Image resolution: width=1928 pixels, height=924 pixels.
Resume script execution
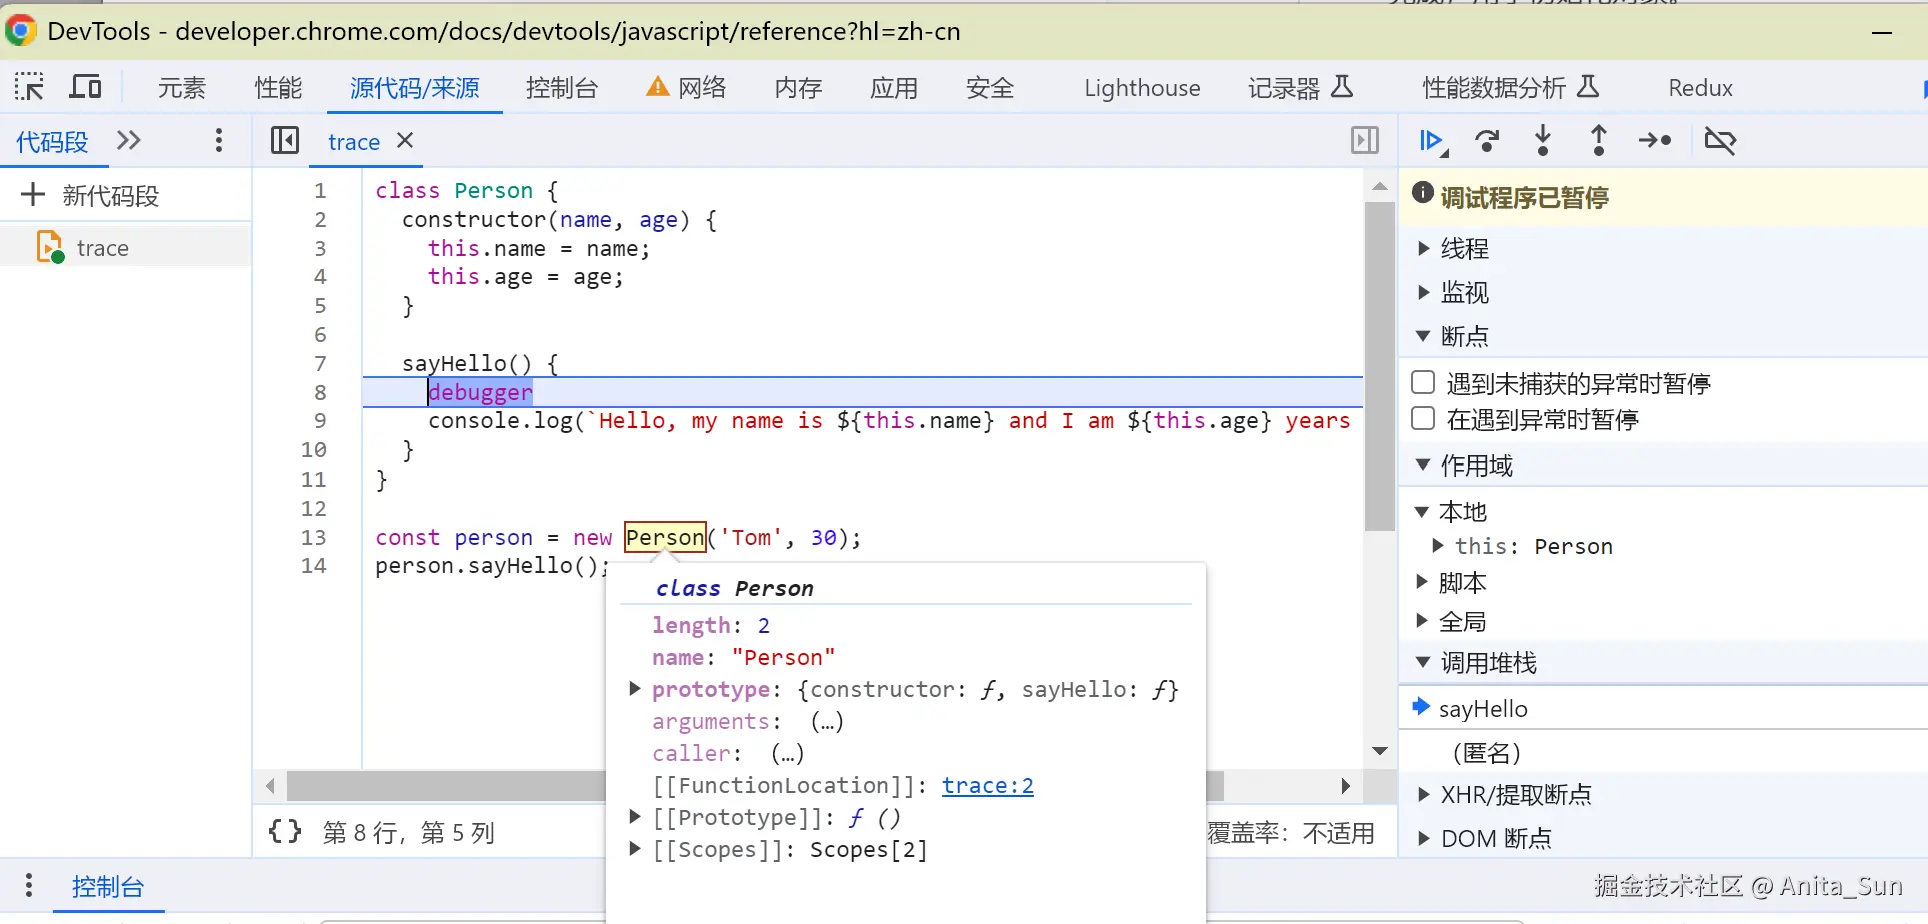pos(1434,141)
